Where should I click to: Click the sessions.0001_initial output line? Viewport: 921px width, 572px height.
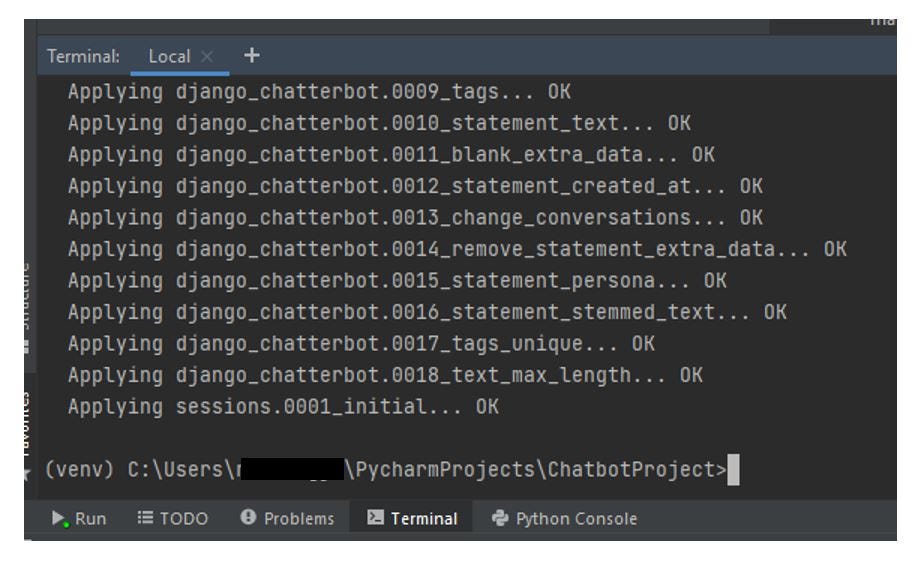click(283, 407)
